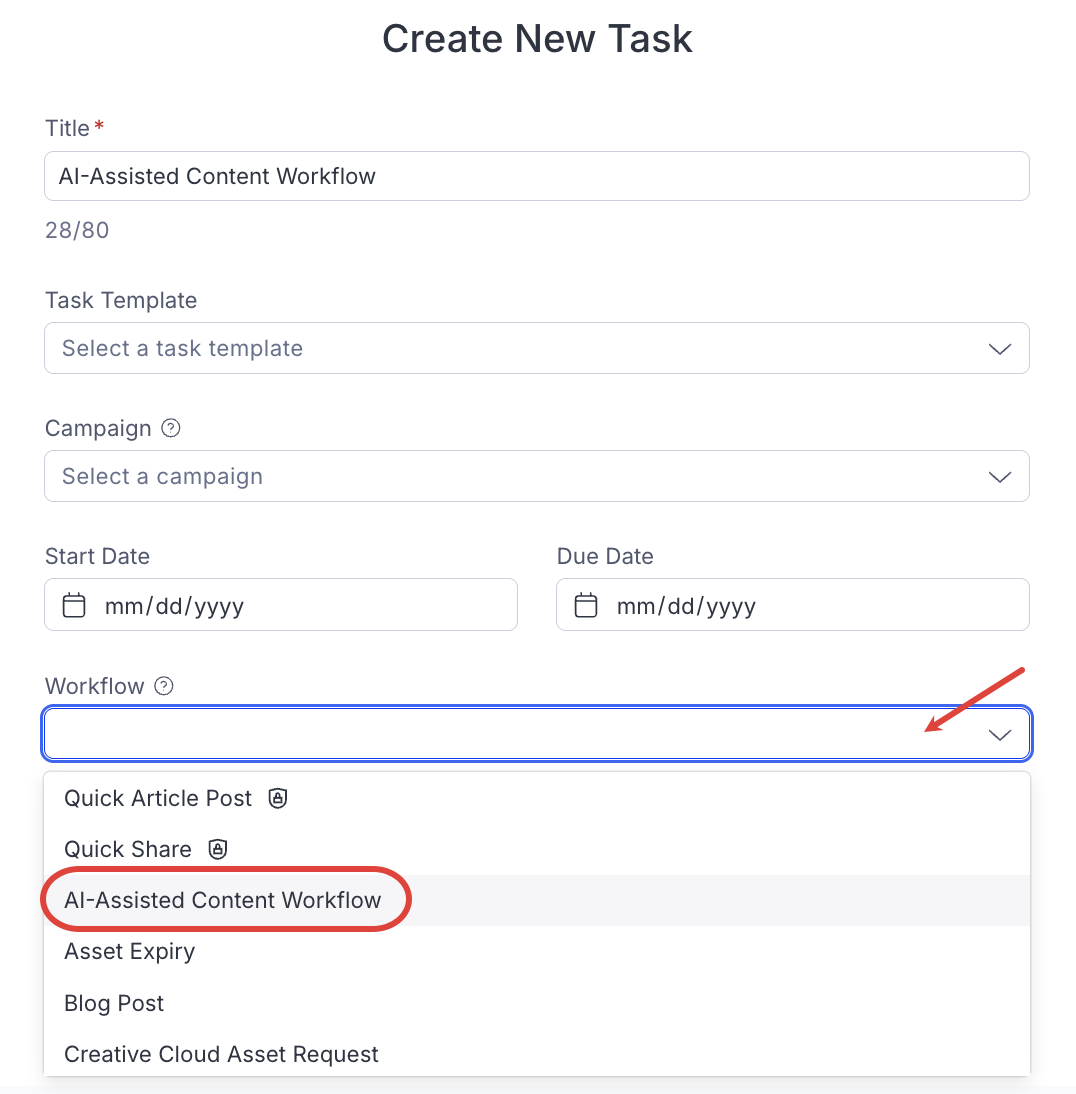
Task: Choose the circled AI-Assisted Content Workflow option
Action: (x=223, y=900)
